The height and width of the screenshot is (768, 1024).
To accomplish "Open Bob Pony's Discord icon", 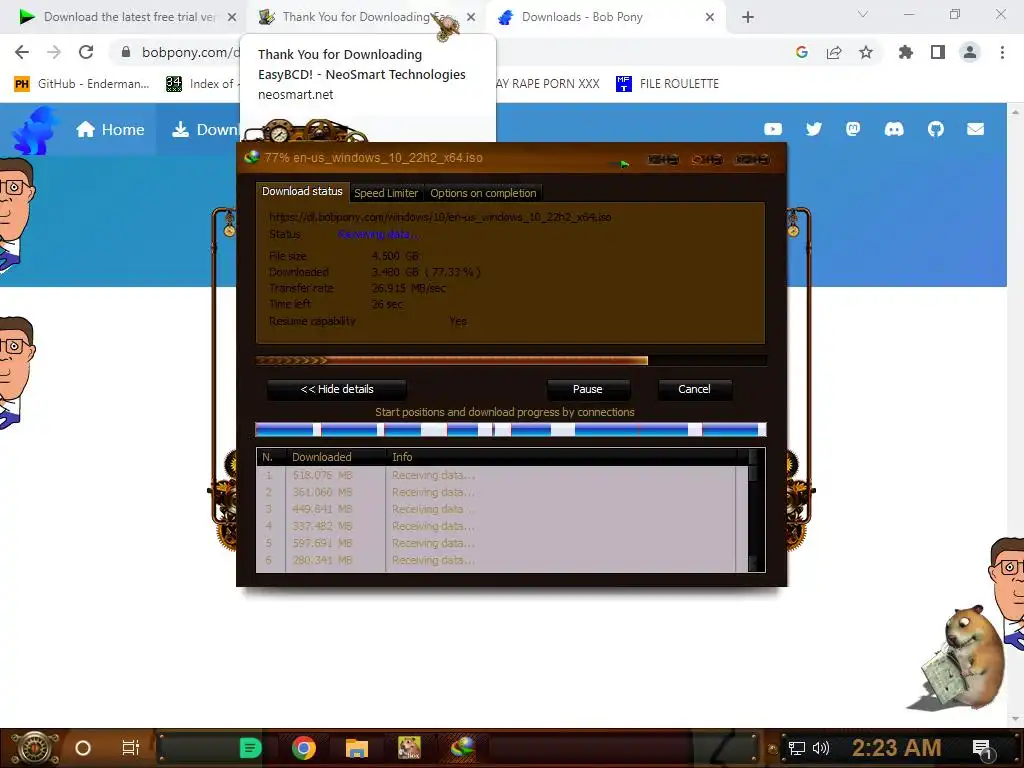I will [x=894, y=129].
